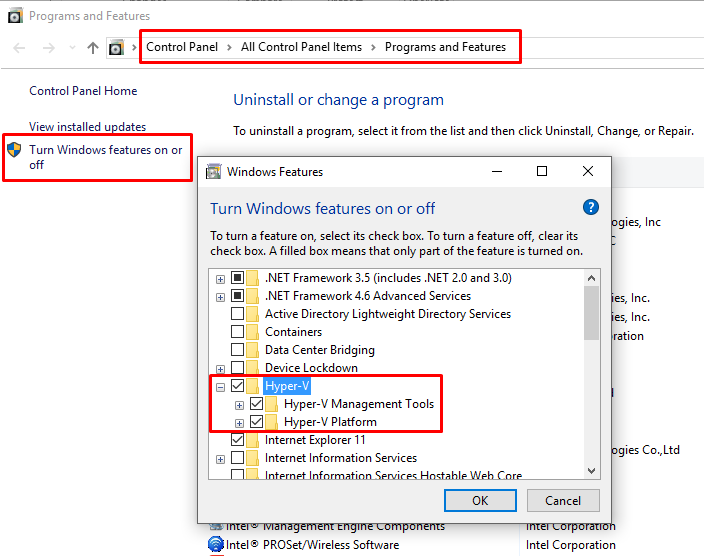Expand Device Lockdown tree node
This screenshot has height=556, width=704.
(x=220, y=369)
